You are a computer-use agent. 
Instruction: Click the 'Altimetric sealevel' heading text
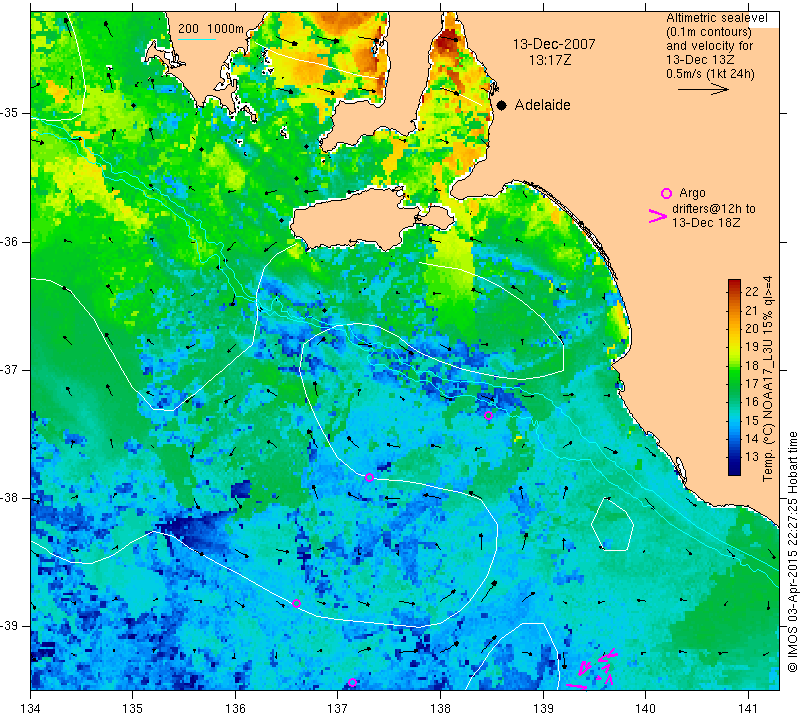[717, 18]
